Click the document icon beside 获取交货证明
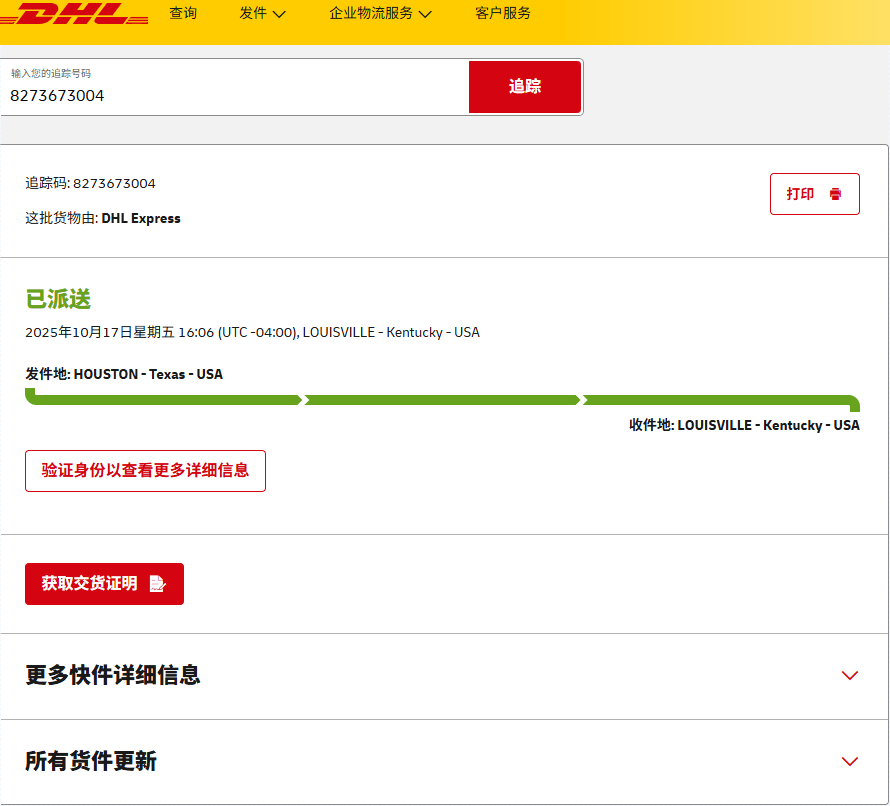Viewport: 890px width, 806px height. 157,584
